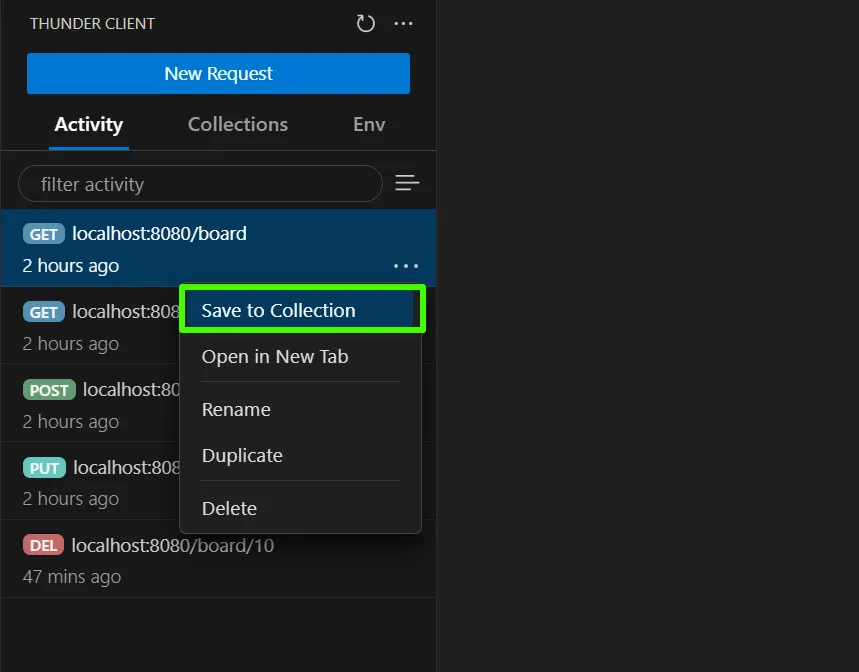Click the PUT method badge
This screenshot has height=672, width=859.
coord(44,468)
